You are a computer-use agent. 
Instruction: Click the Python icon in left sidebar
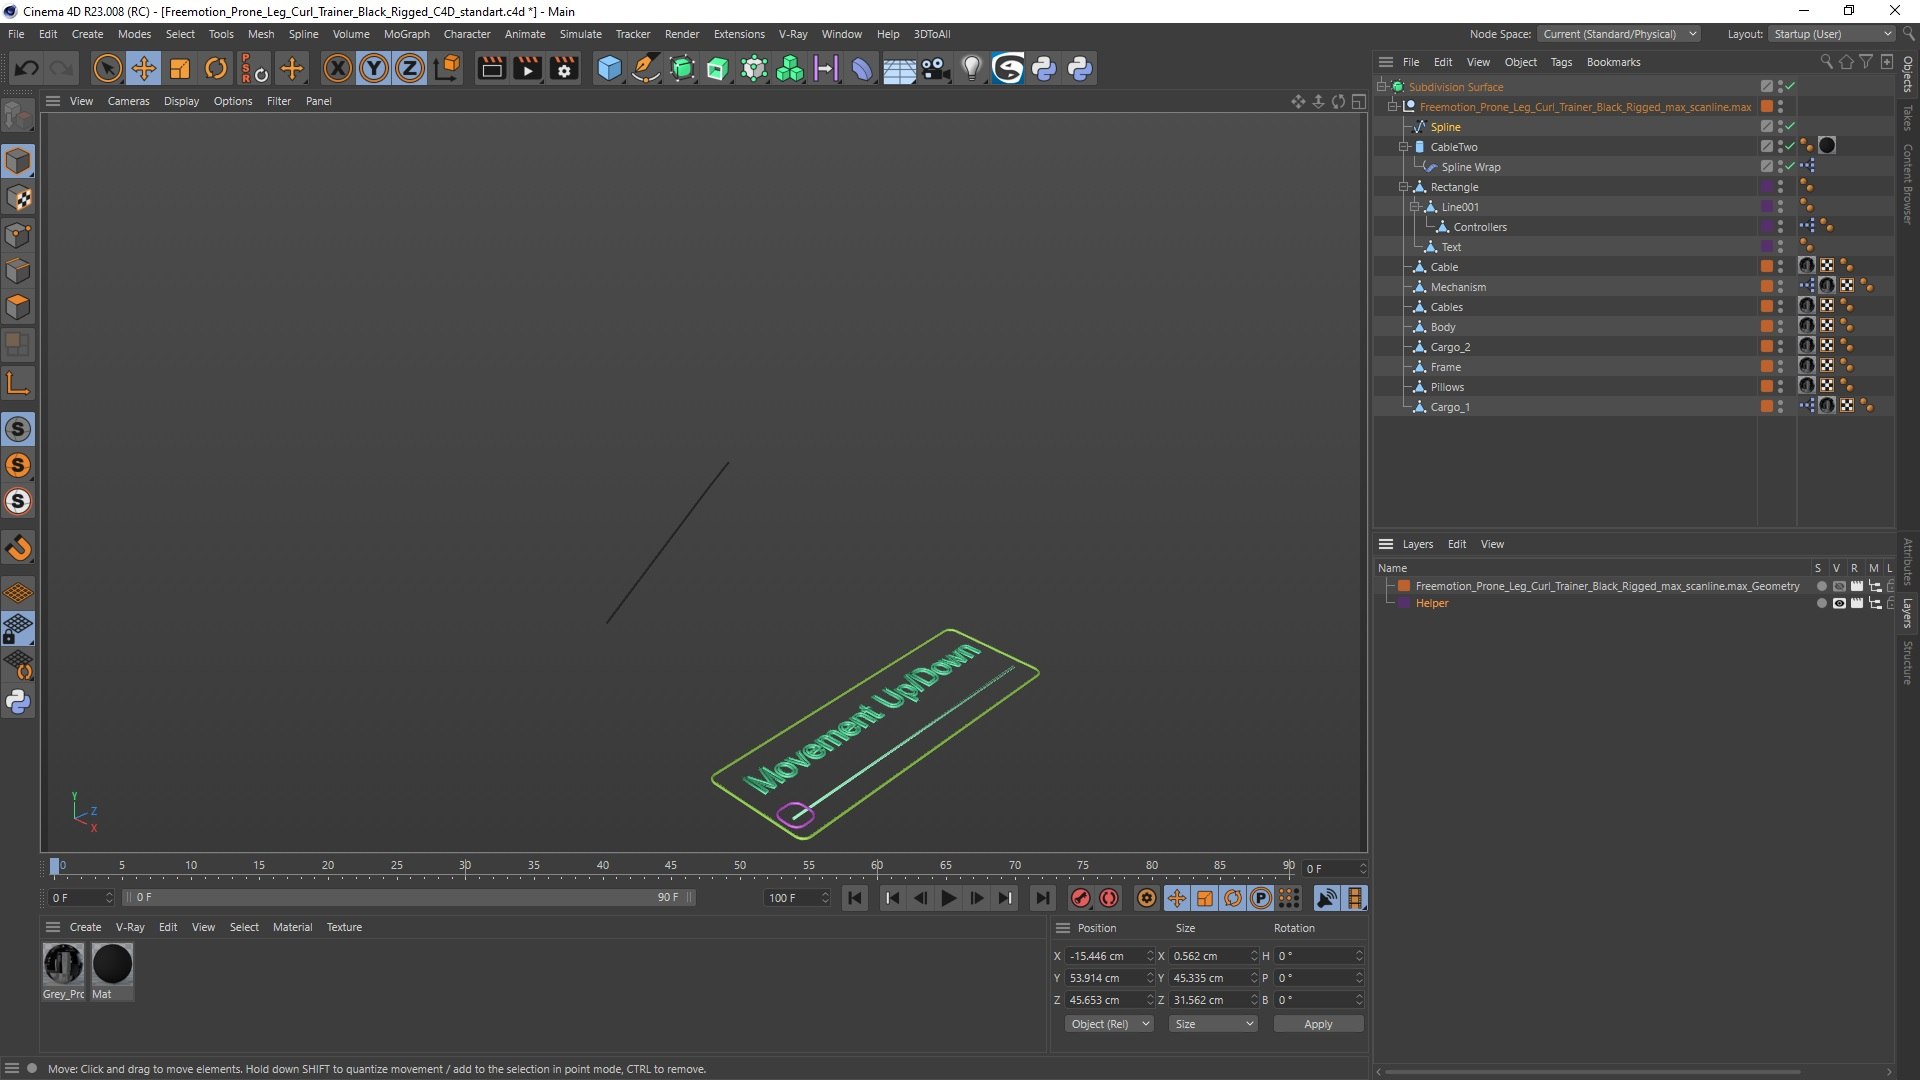point(18,701)
